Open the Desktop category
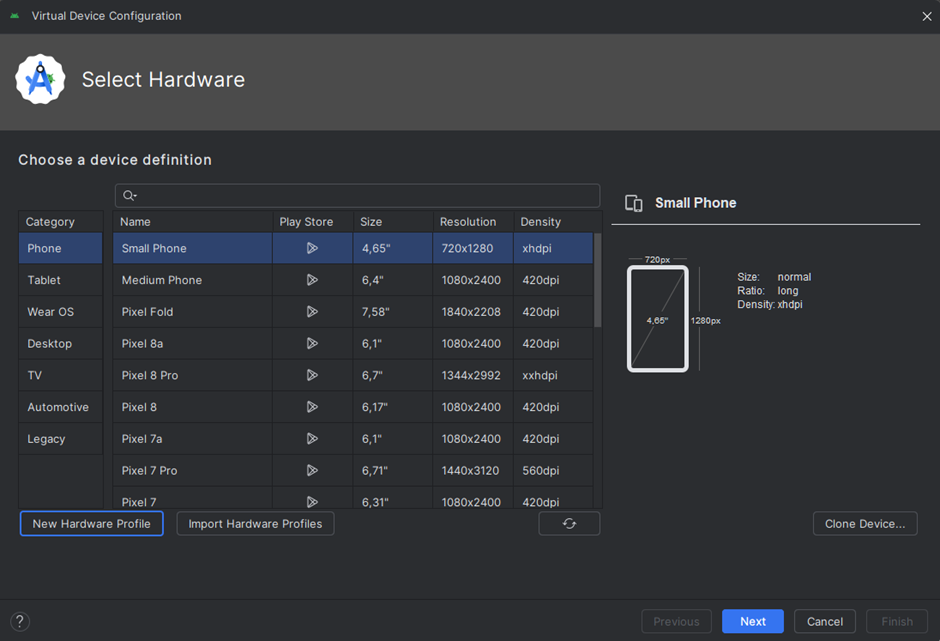The height and width of the screenshot is (641, 940). (61, 344)
